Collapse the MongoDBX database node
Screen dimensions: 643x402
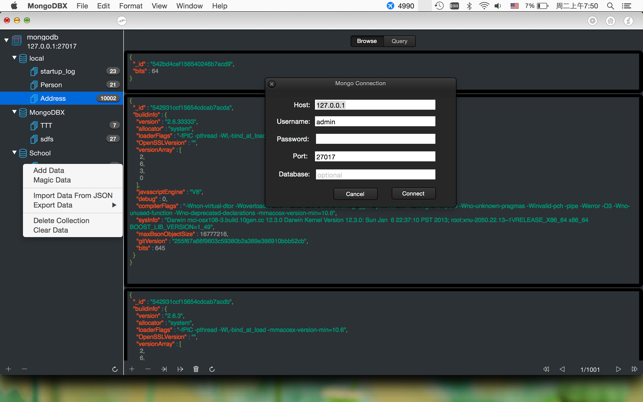(x=14, y=112)
